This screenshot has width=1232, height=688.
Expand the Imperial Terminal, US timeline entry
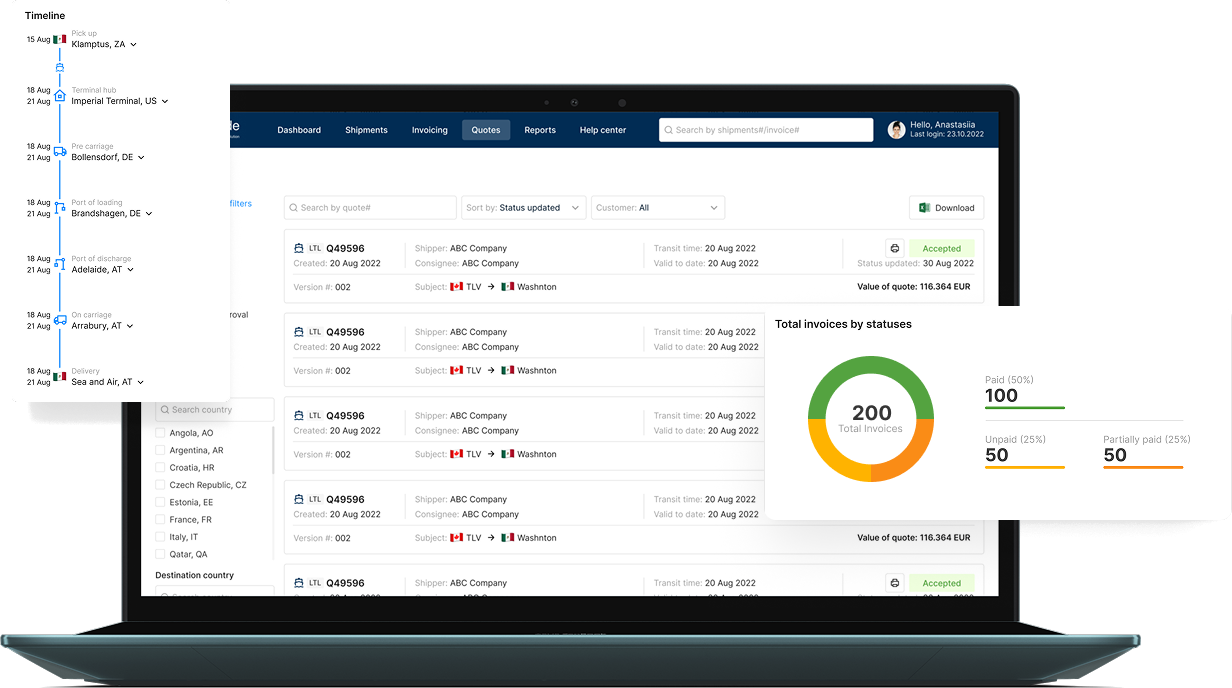[x=165, y=101]
